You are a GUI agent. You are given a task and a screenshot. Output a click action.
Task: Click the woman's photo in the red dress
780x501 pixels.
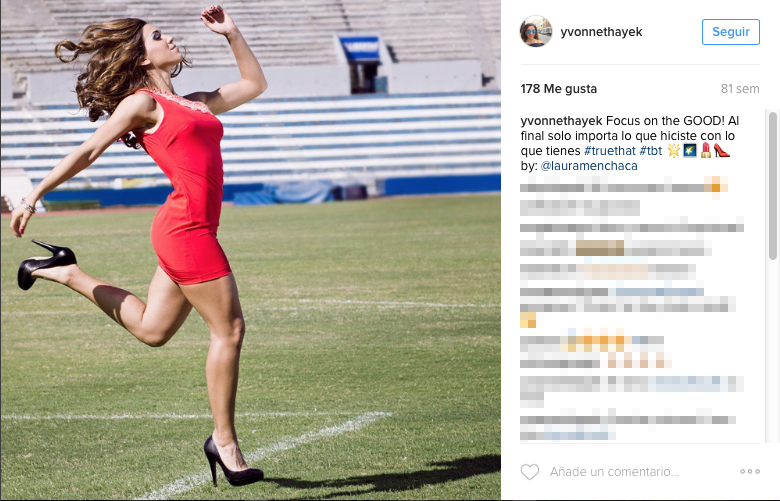click(251, 250)
